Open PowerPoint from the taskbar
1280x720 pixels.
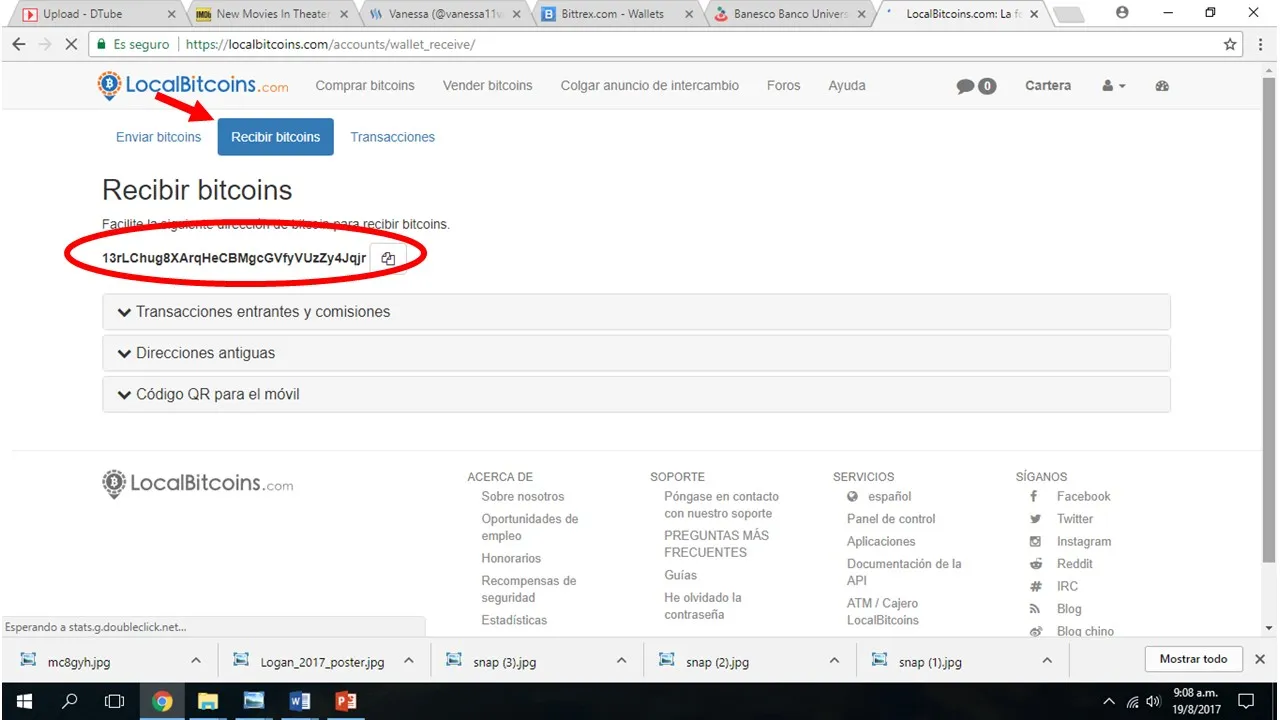pos(346,701)
